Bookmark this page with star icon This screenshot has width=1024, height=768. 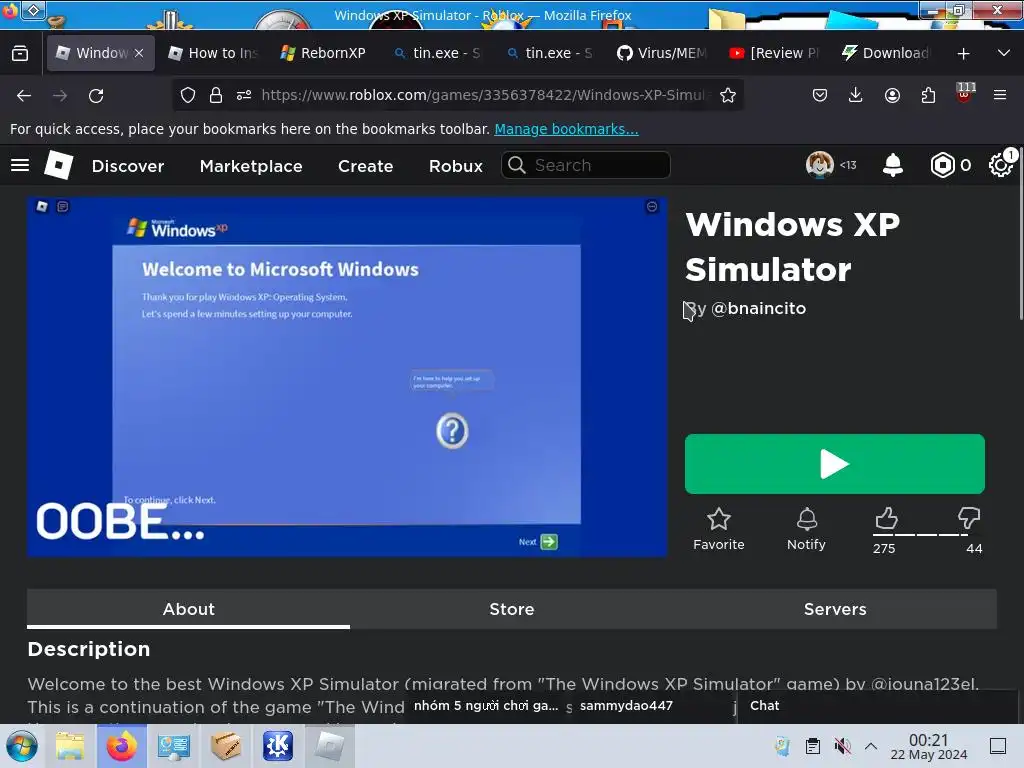tap(728, 95)
